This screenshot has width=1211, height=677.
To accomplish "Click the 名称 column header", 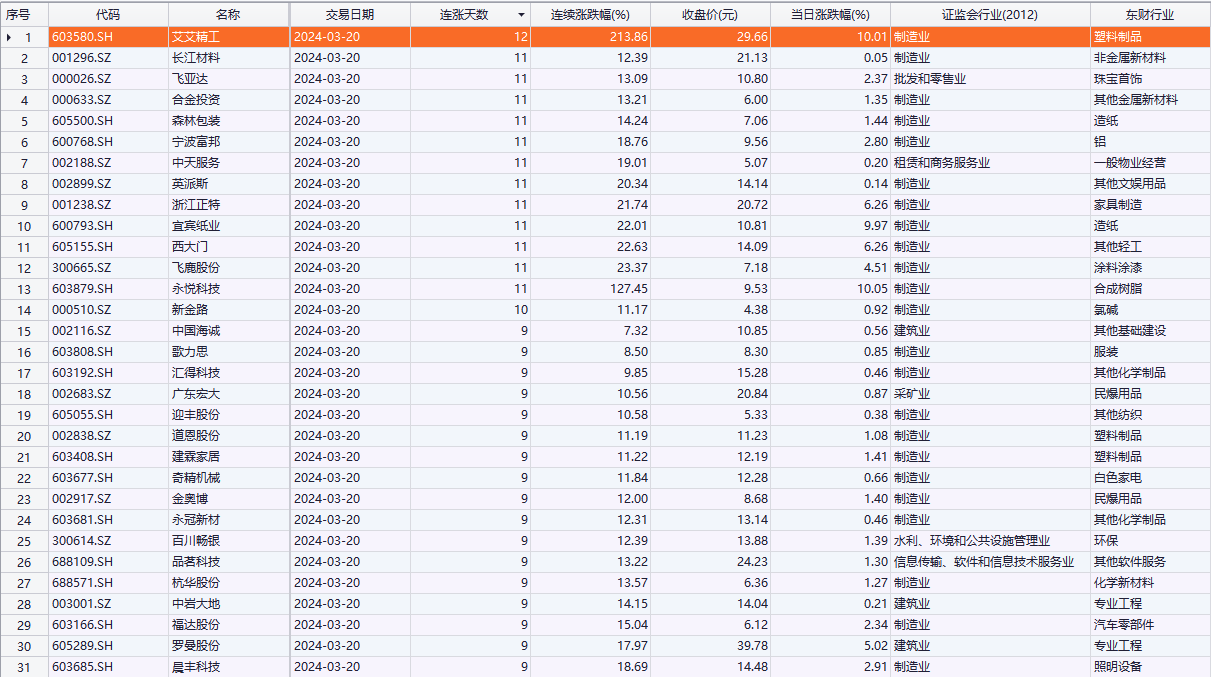I will tap(228, 15).
